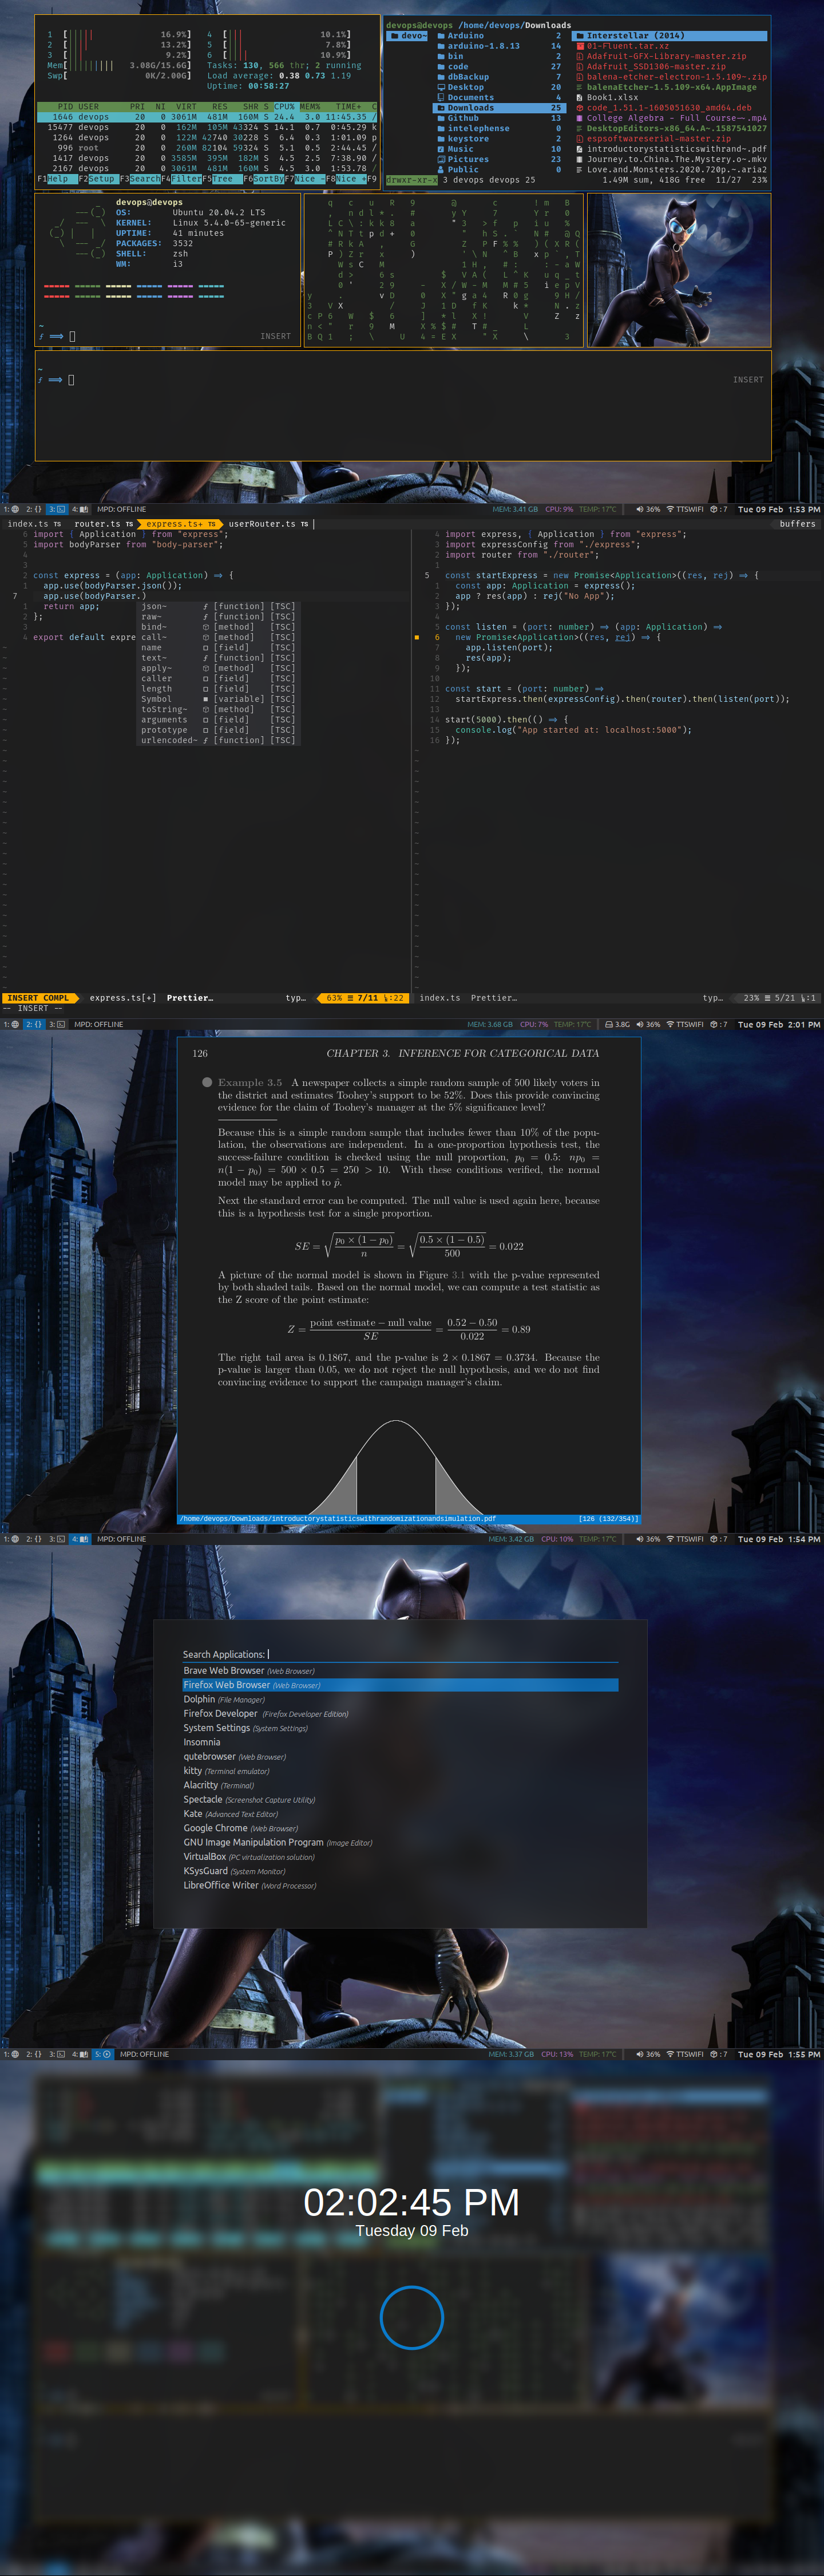Click disk 3.8G icon in 2:01 PM bar

pyautogui.click(x=609, y=1024)
